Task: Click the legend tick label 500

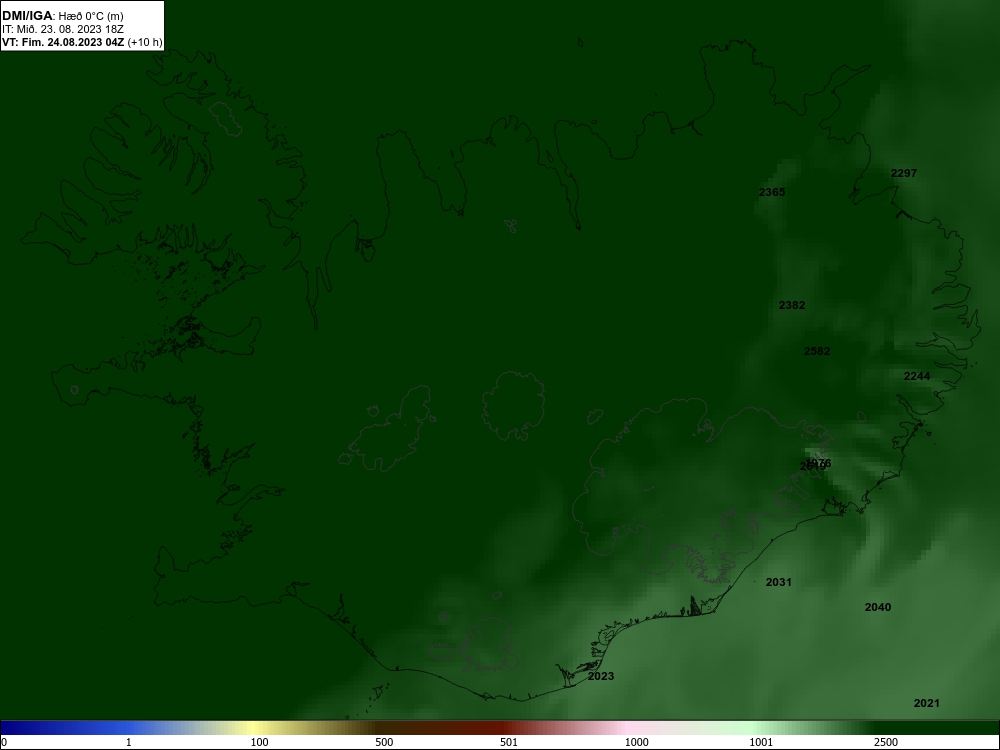Action: click(x=385, y=742)
